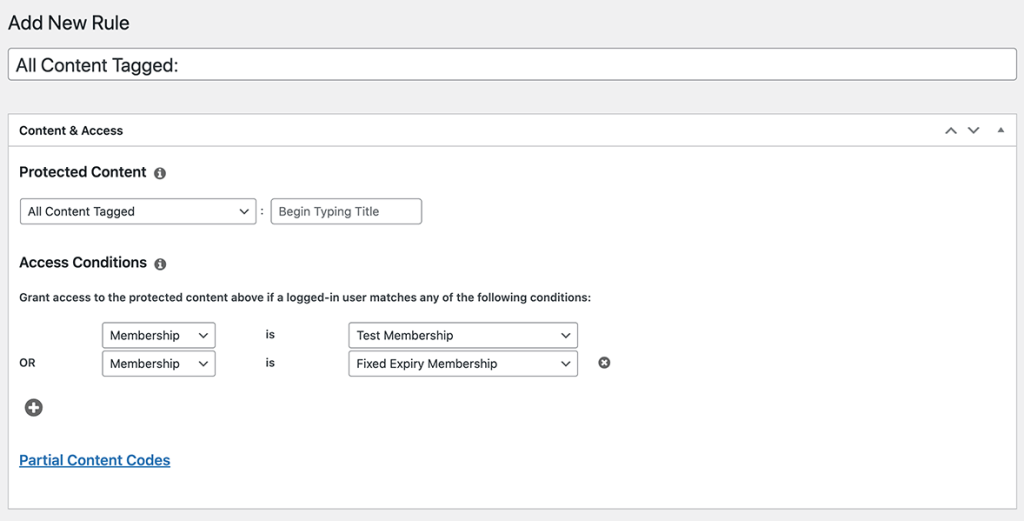Click the Protected Content info icon
The height and width of the screenshot is (521, 1024).
pos(160,173)
